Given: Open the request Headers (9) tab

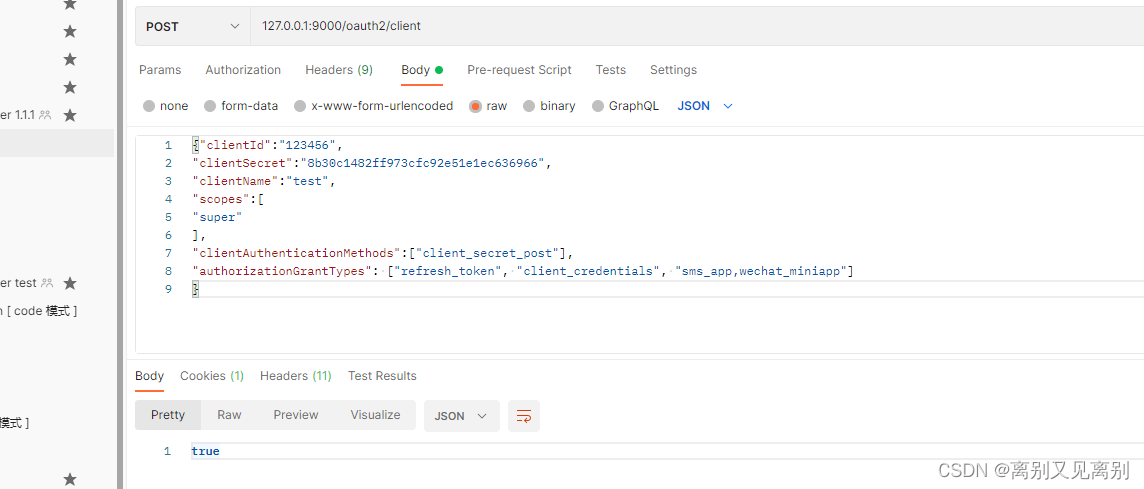Looking at the screenshot, I should (x=339, y=70).
